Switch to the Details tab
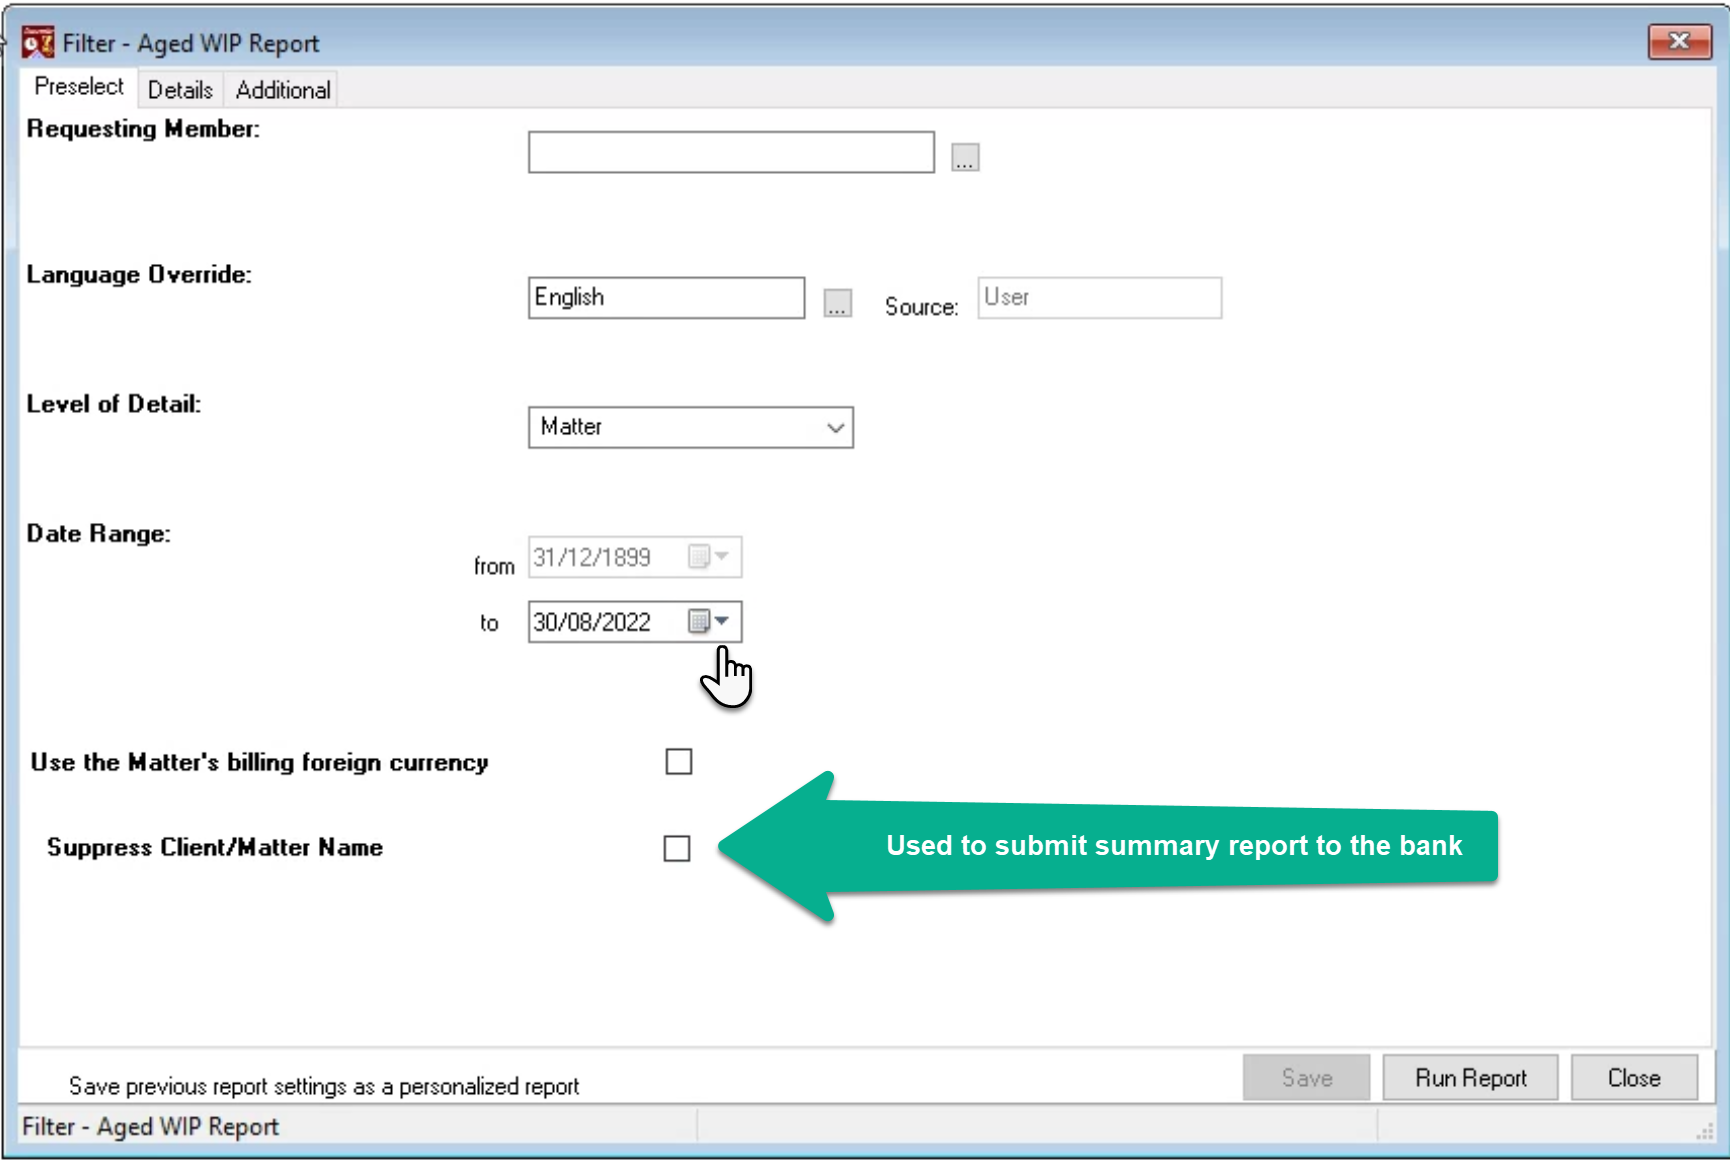This screenshot has height=1160, width=1730. [x=180, y=90]
